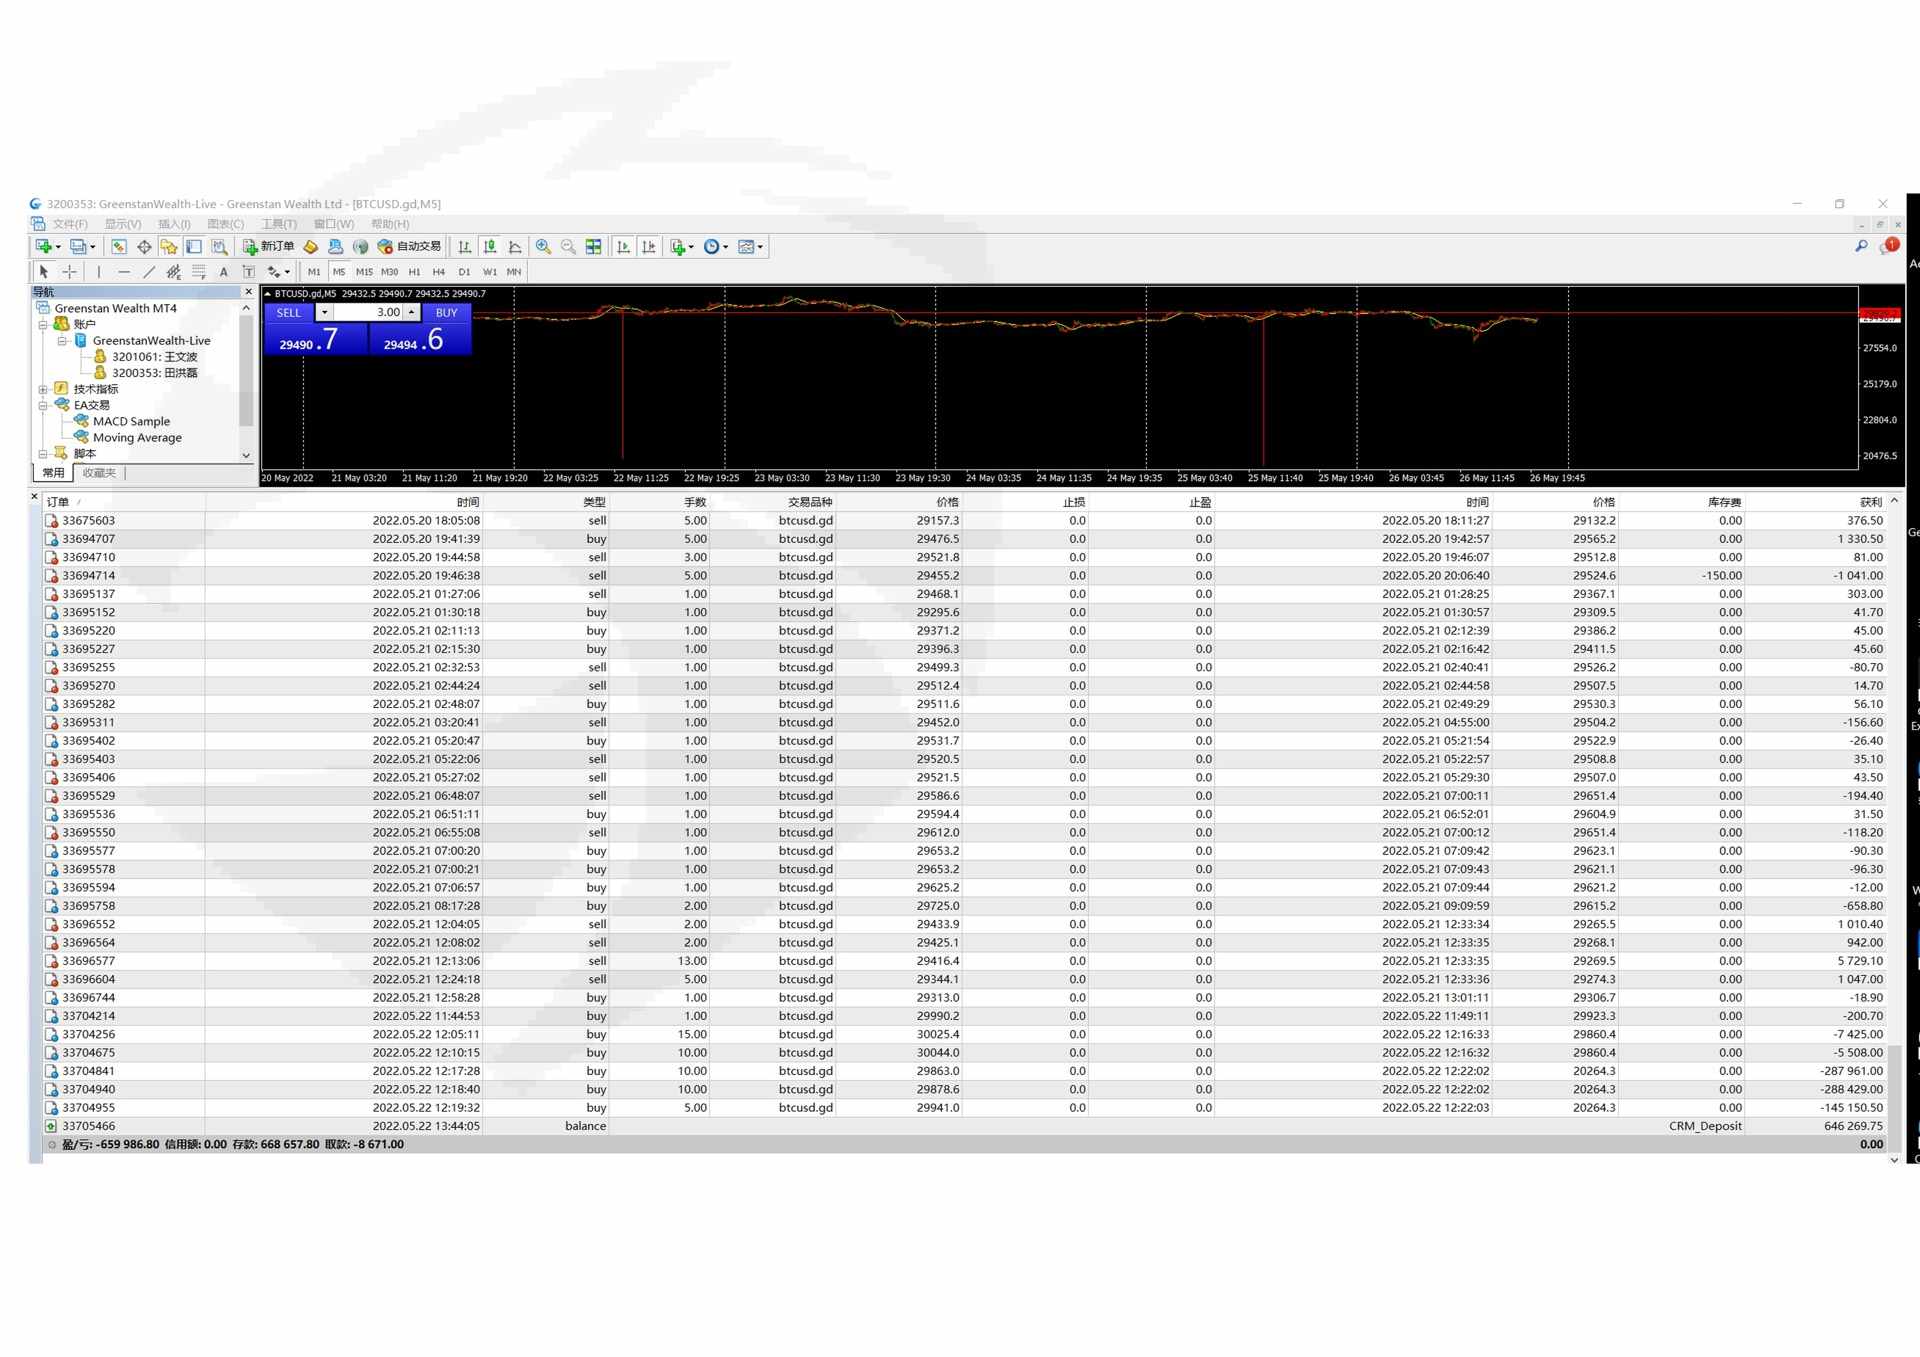1920x1357 pixels.
Task: Toggle the Terminal panel icon
Action: [x=194, y=247]
